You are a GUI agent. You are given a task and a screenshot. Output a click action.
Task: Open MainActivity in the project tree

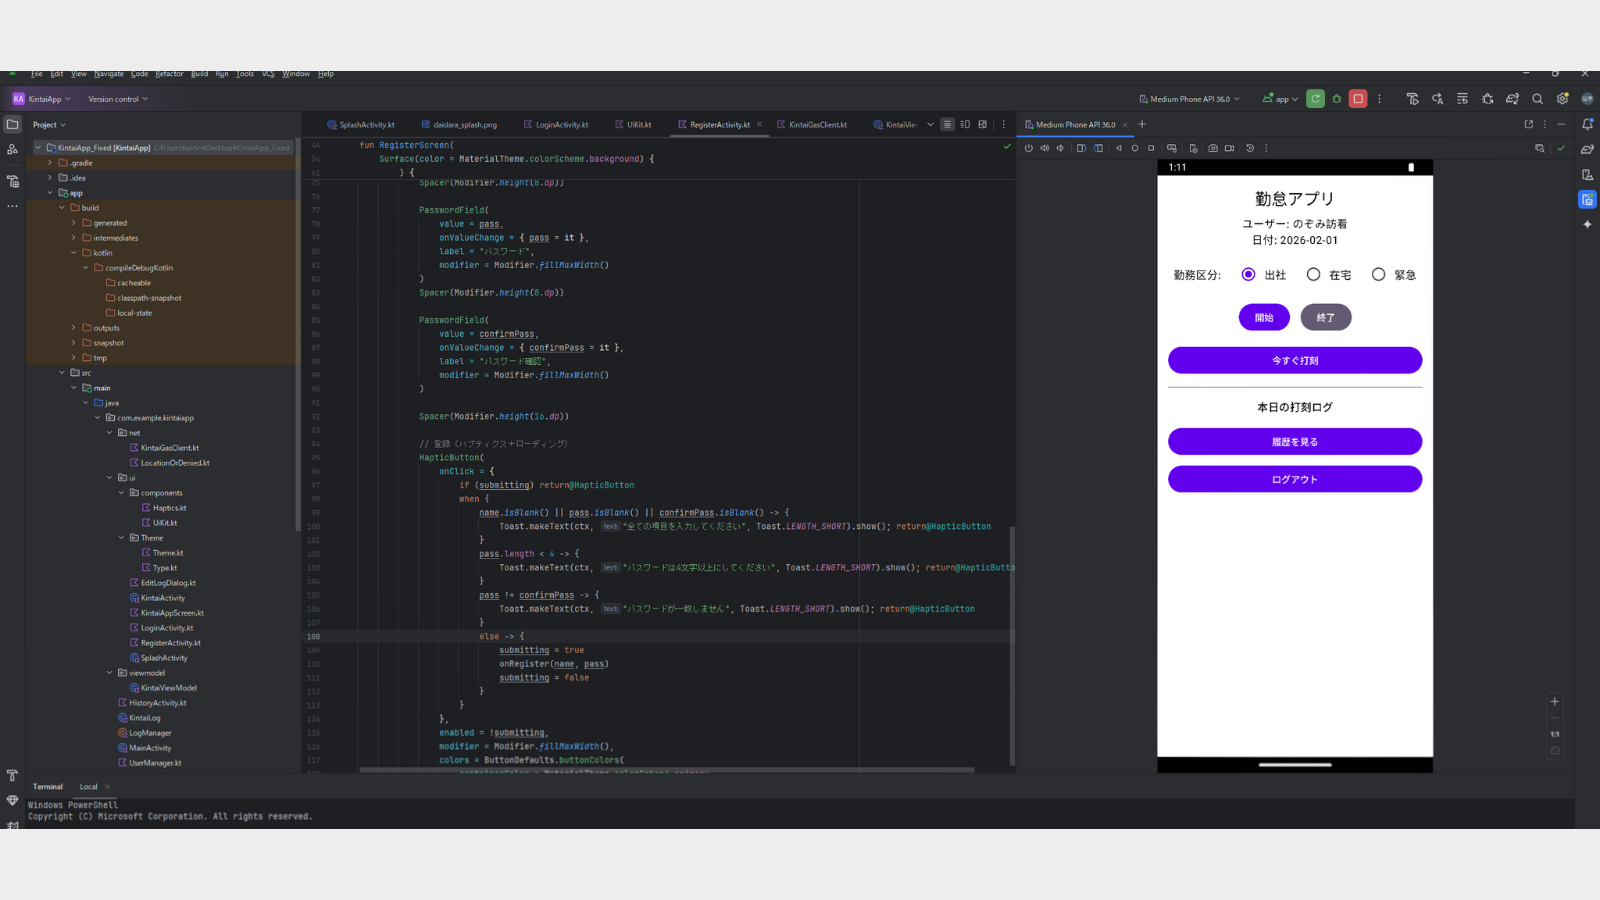150,748
